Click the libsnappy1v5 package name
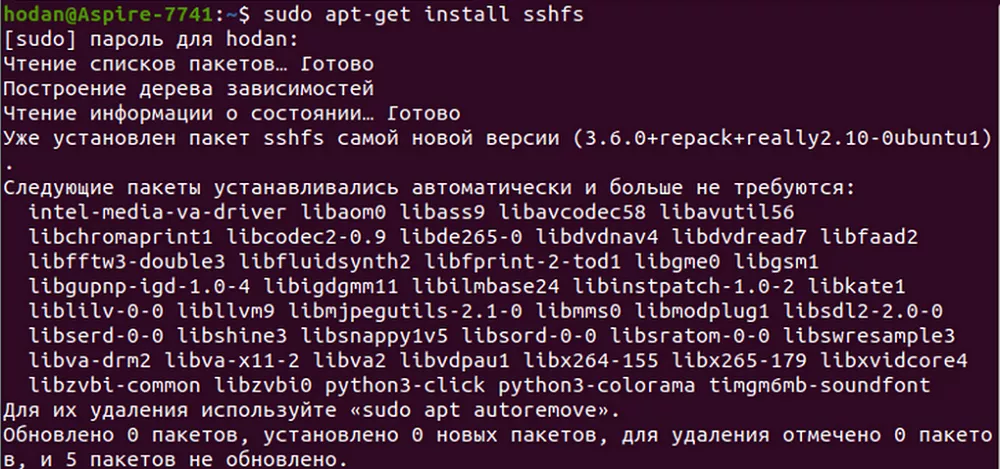The image size is (1000, 469). [374, 336]
